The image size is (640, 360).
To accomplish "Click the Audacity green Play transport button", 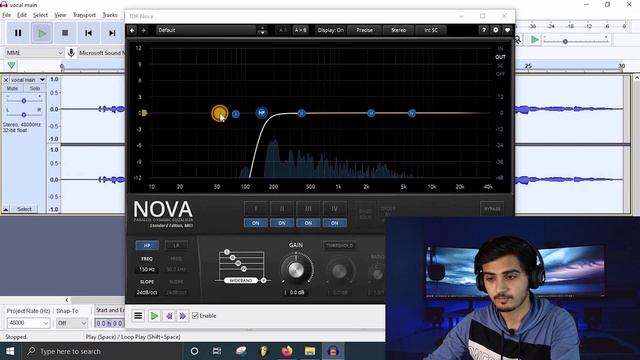I will click(42, 33).
